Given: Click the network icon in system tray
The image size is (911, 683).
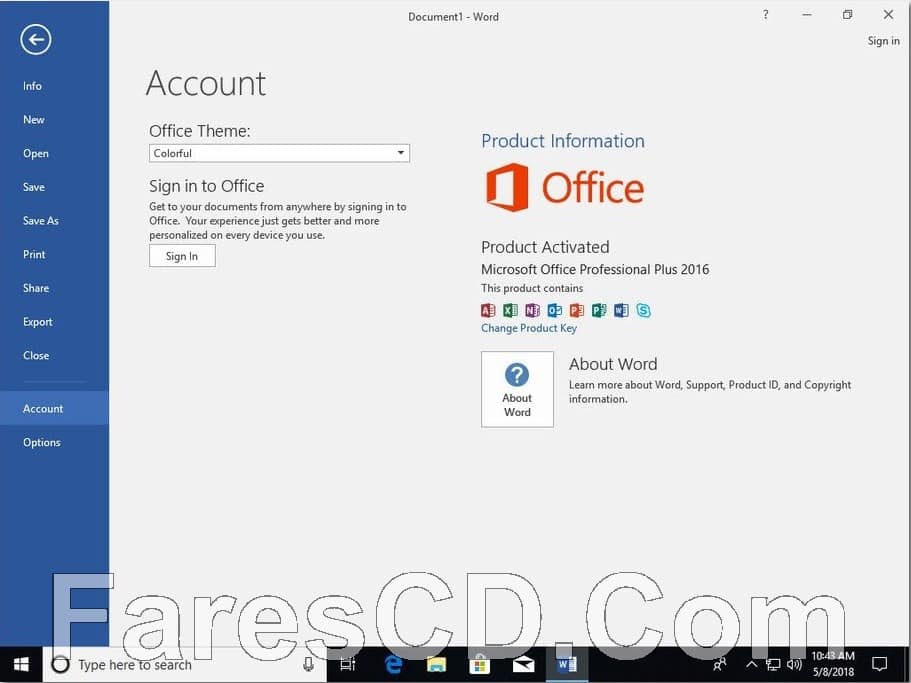Looking at the screenshot, I should (773, 664).
